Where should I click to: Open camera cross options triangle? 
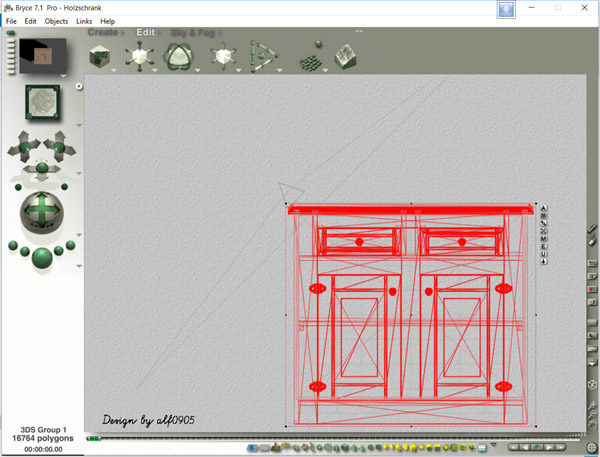79,173
